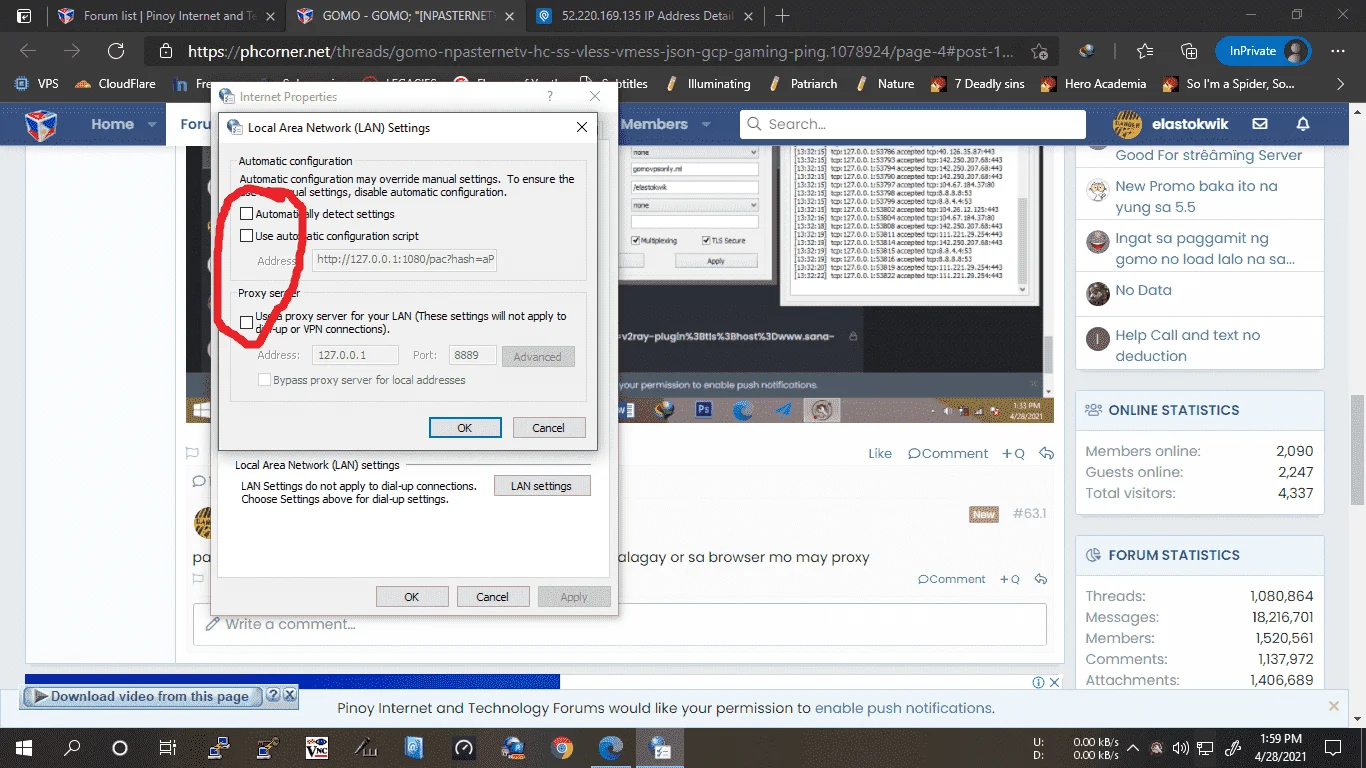1366x768 pixels.
Task: Tick Bypass proxy server for local addresses
Action: (x=264, y=380)
